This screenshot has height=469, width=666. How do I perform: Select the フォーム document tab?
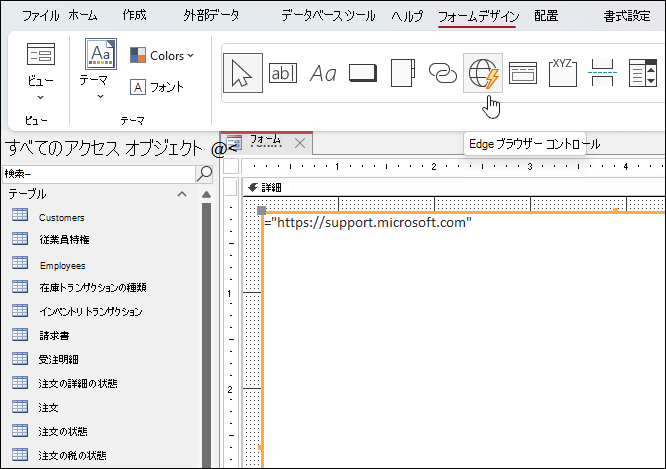[x=265, y=142]
